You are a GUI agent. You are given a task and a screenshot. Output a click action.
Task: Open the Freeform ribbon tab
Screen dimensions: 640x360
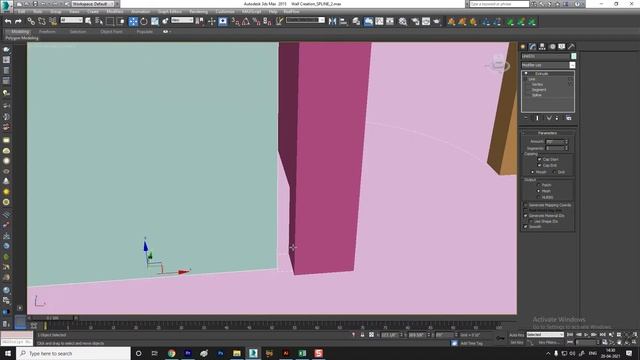(x=47, y=31)
